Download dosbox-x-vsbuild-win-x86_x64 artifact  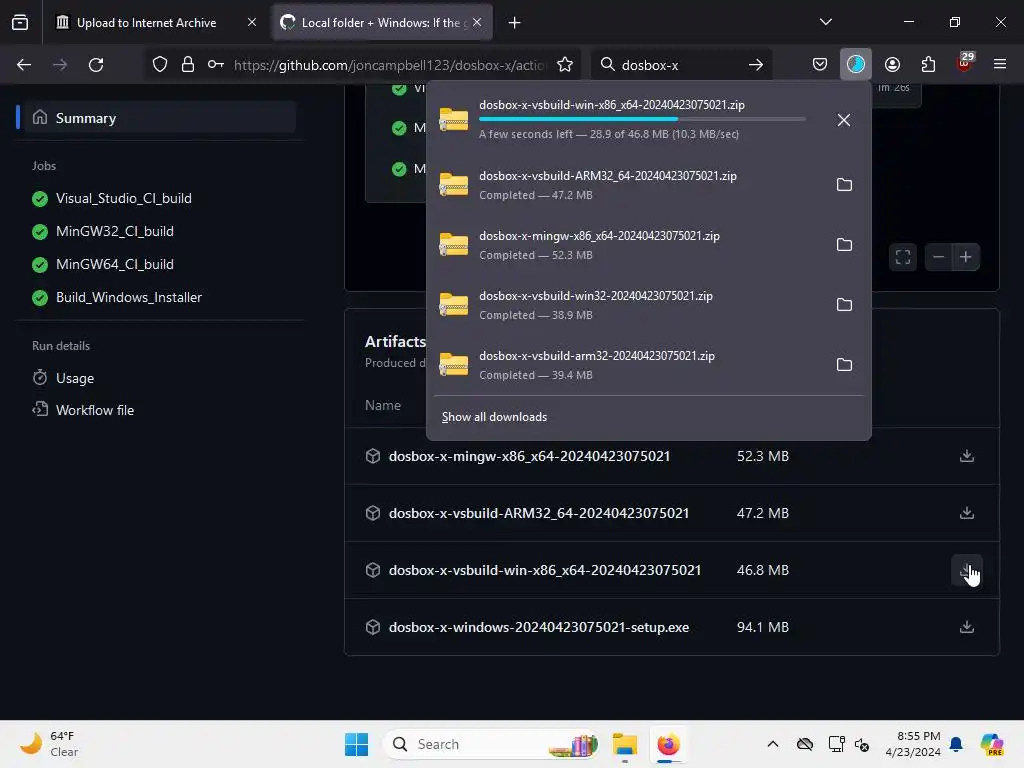pos(967,570)
